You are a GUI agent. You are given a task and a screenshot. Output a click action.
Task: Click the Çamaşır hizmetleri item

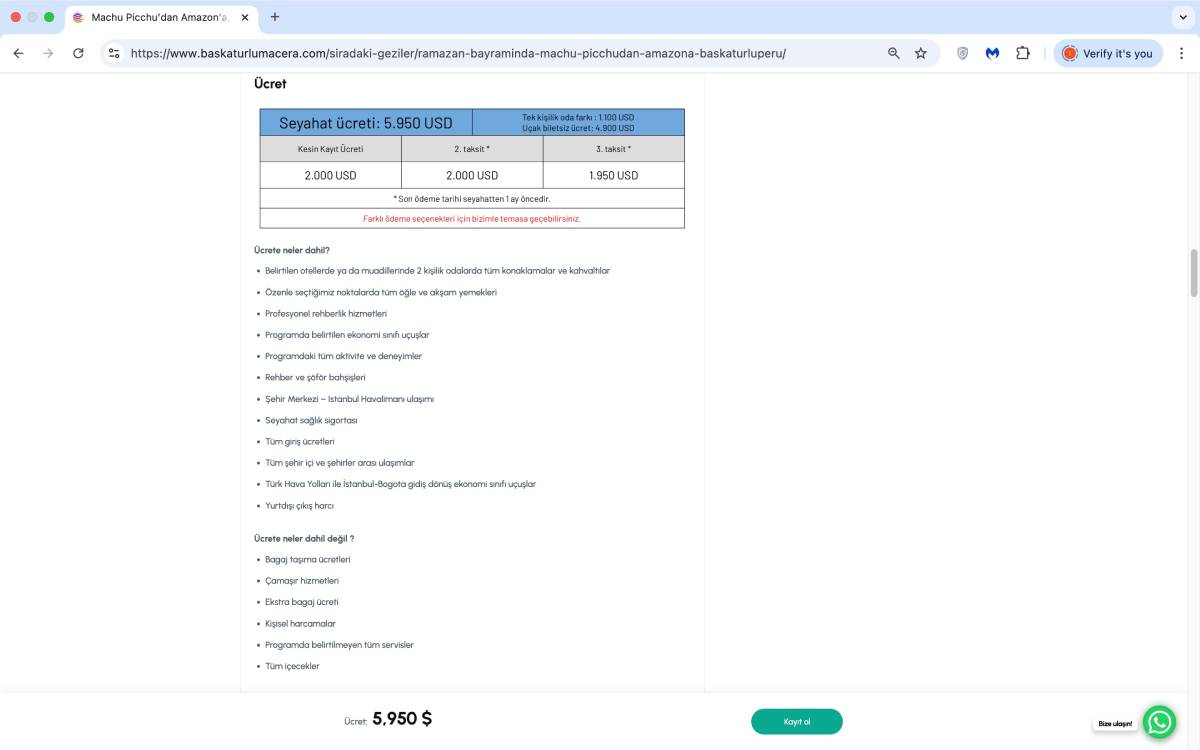(x=302, y=581)
